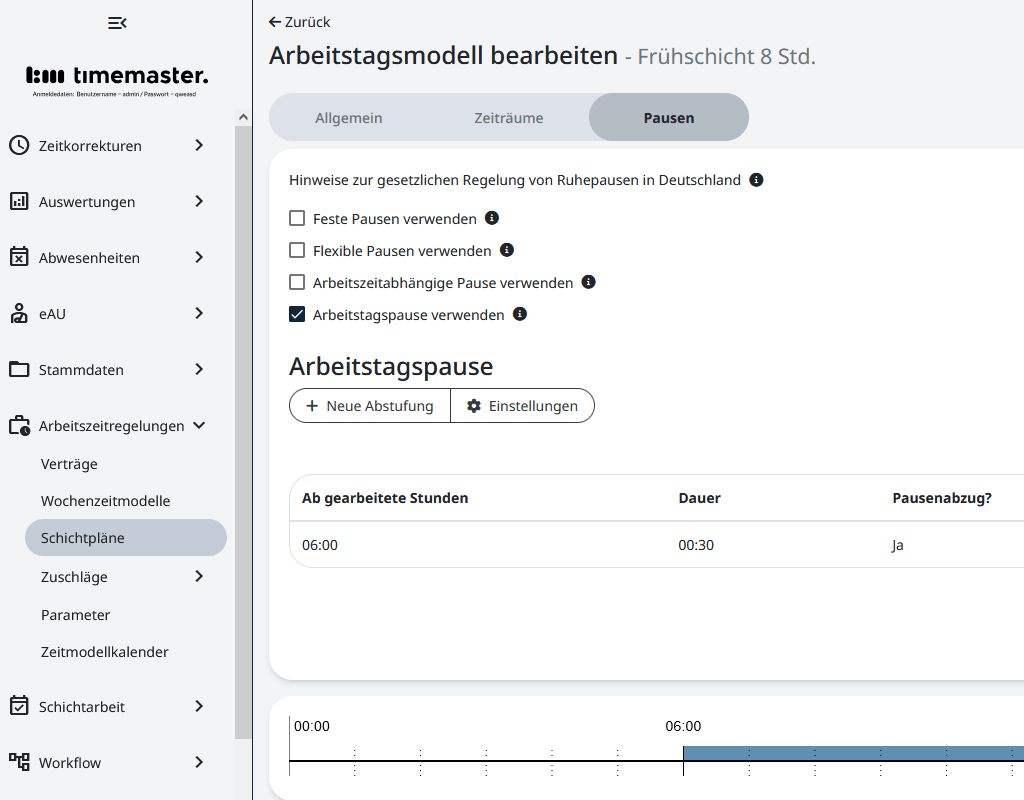Image resolution: width=1024 pixels, height=800 pixels.
Task: Switch to the Zeiträume tab
Action: pos(507,117)
